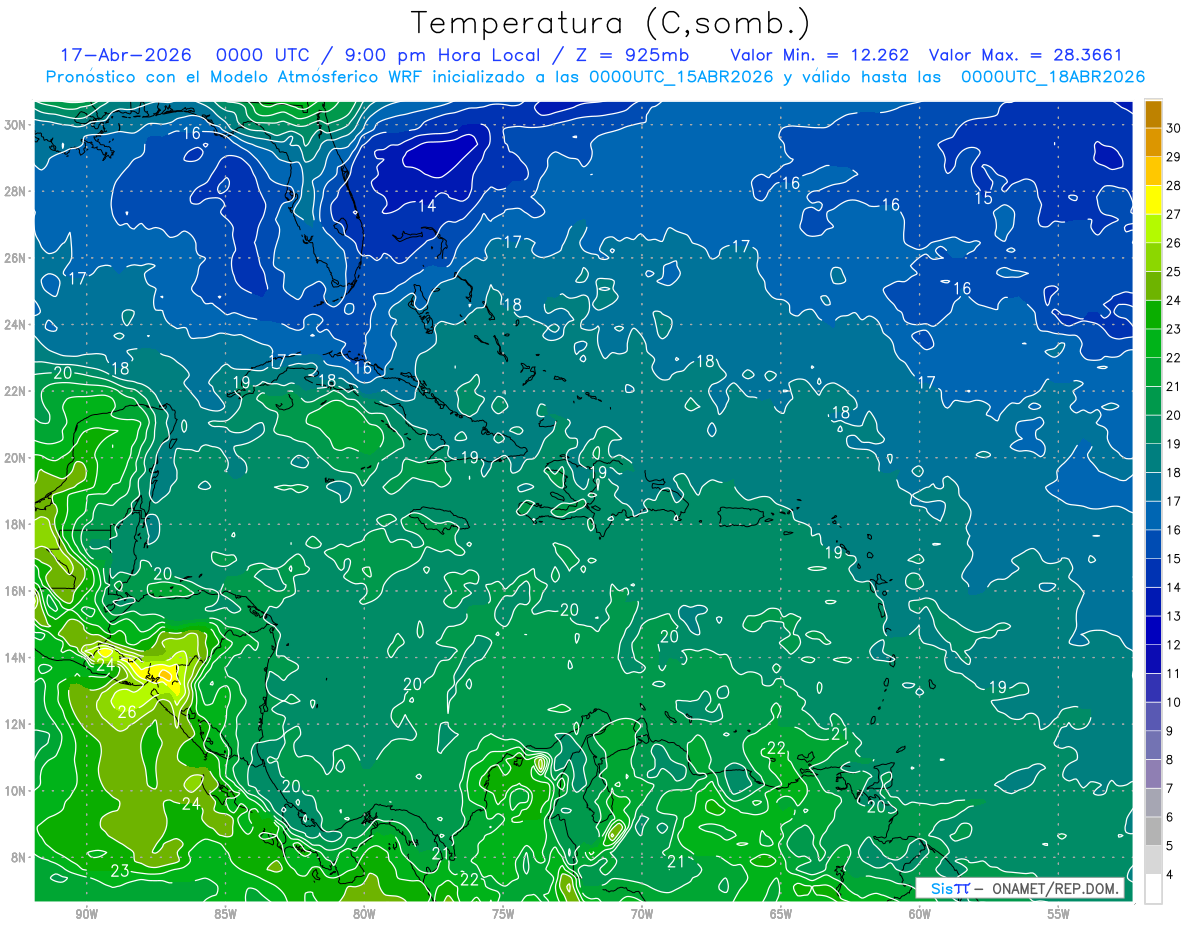Select the white swatch below the 4 label
This screenshot has width=1200, height=927.
[1153, 888]
